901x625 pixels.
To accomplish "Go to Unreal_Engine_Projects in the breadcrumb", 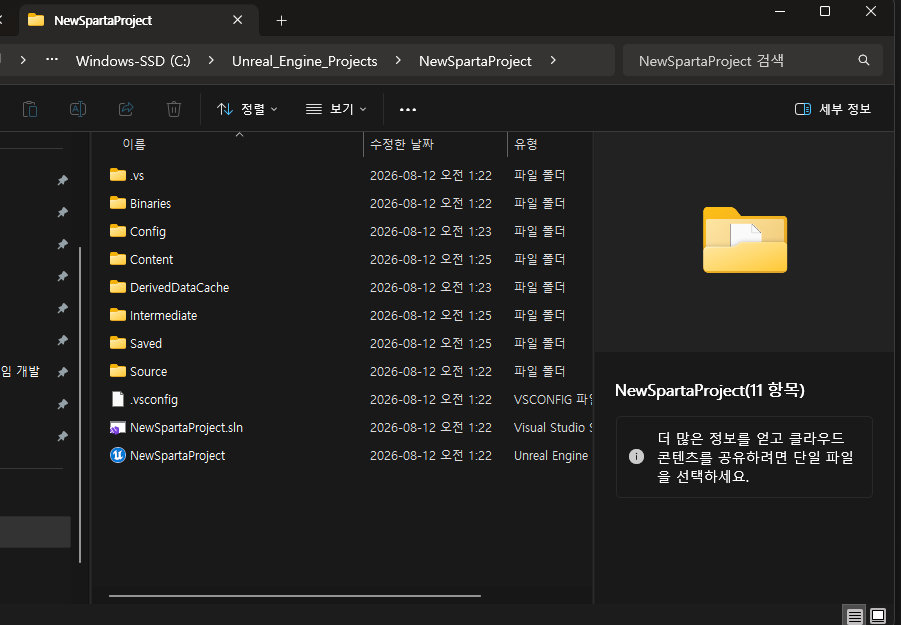I will tap(305, 61).
